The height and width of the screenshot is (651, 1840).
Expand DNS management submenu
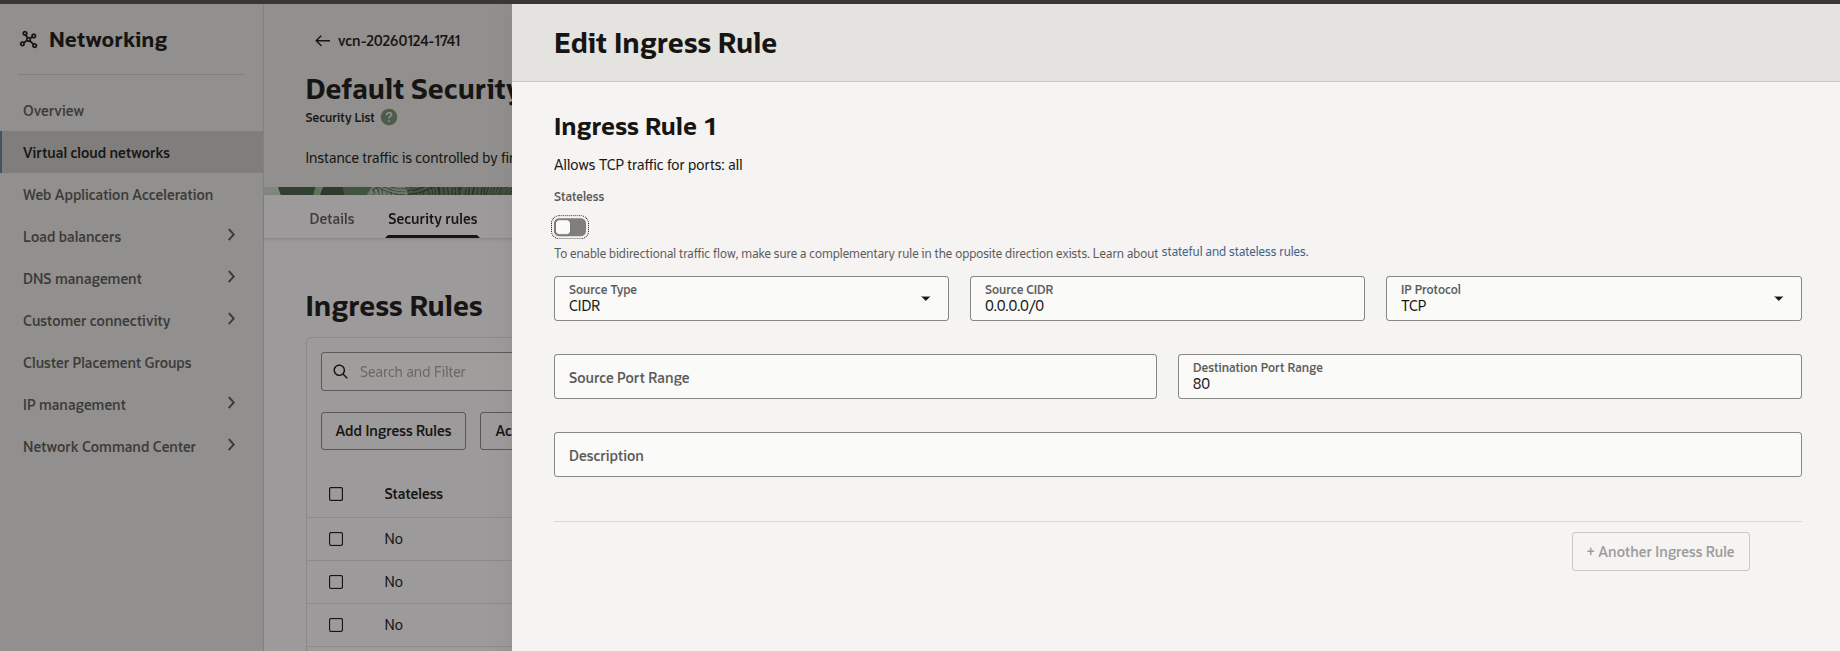pos(231,277)
